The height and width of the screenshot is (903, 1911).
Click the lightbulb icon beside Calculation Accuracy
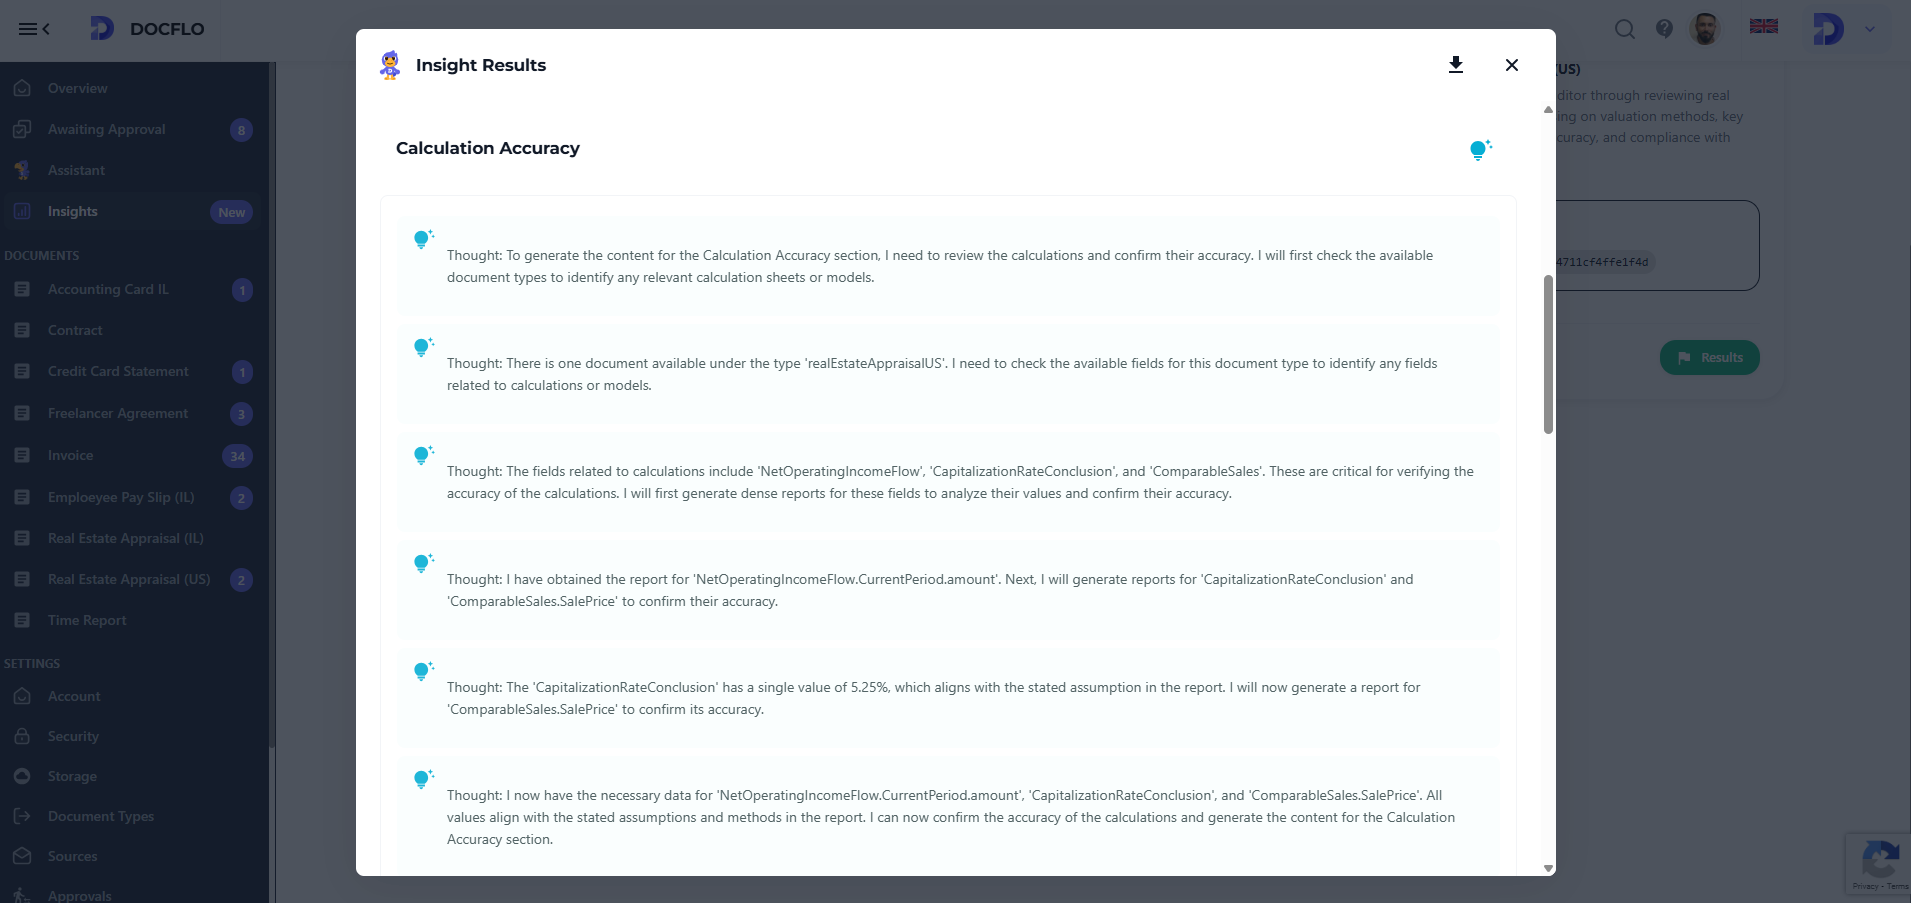point(1480,150)
